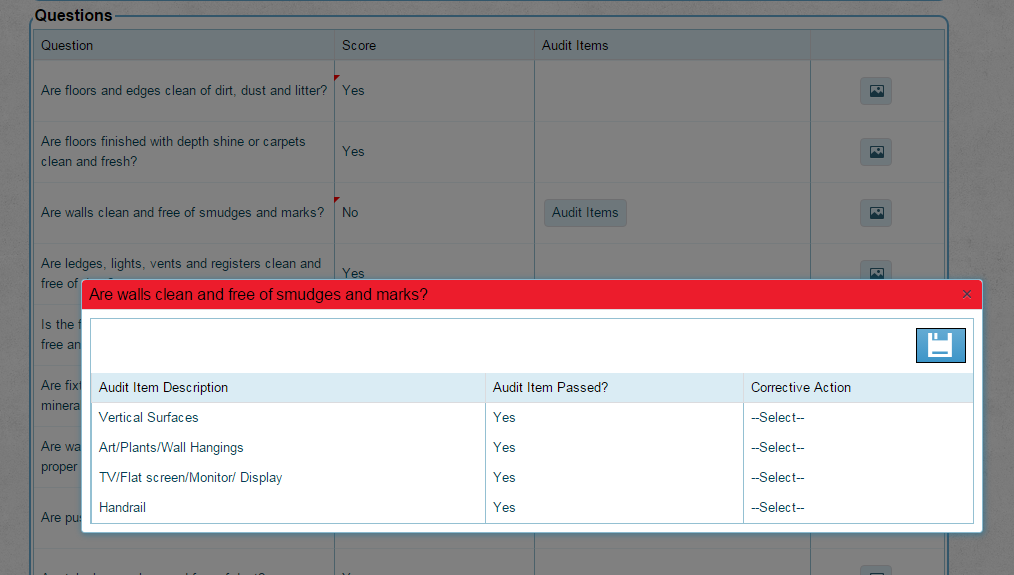This screenshot has height=575, width=1014.
Task: Open Corrective Action dropdown for Vertical Surfaces
Action: [x=778, y=418]
